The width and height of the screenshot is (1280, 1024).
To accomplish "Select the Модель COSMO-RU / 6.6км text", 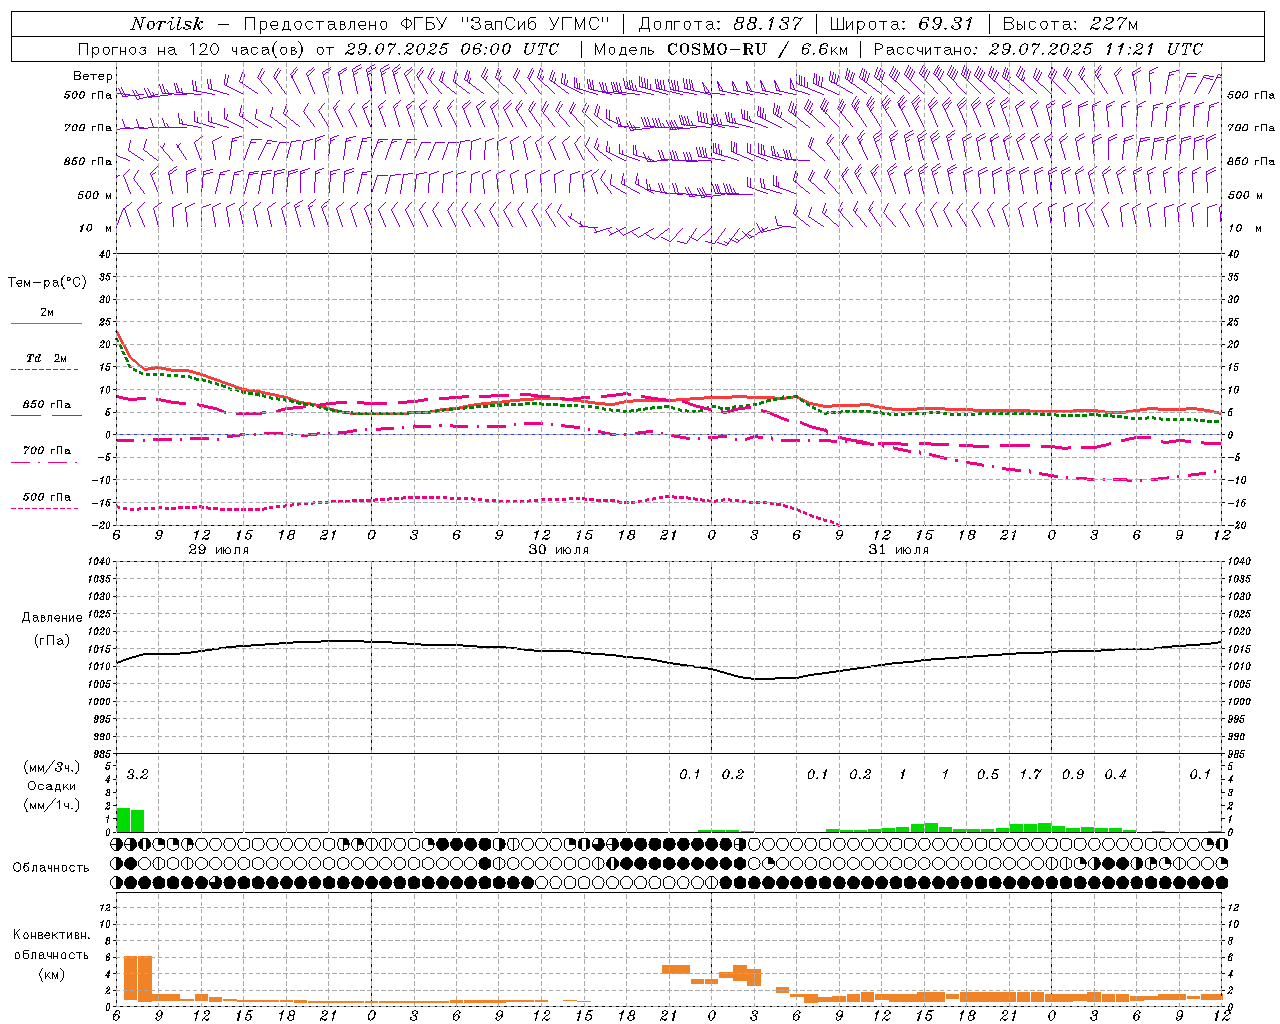I will point(721,49).
